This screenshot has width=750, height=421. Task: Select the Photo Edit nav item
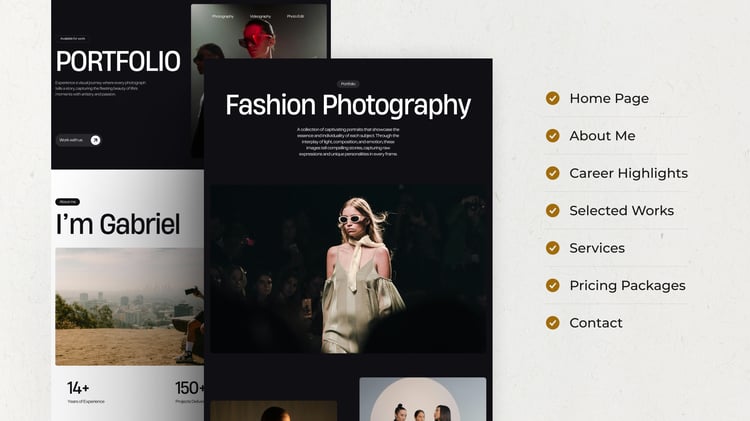(295, 16)
